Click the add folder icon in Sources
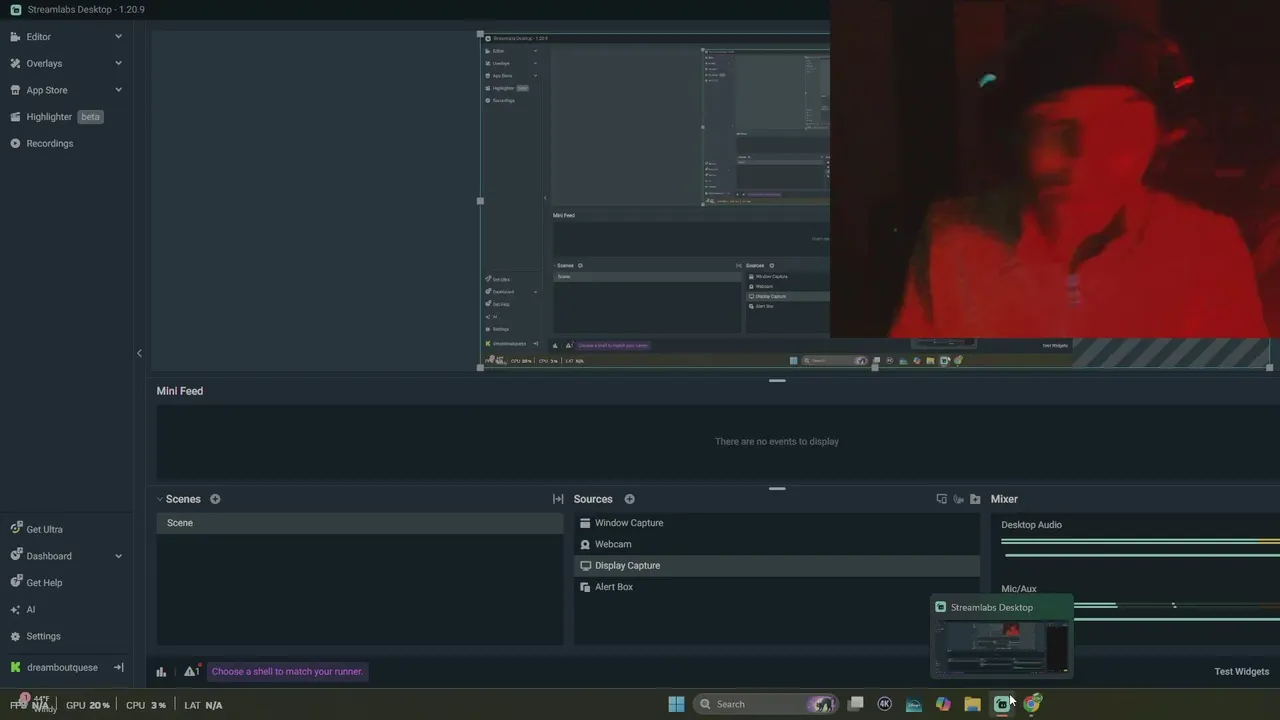The width and height of the screenshot is (1280, 720). [975, 499]
